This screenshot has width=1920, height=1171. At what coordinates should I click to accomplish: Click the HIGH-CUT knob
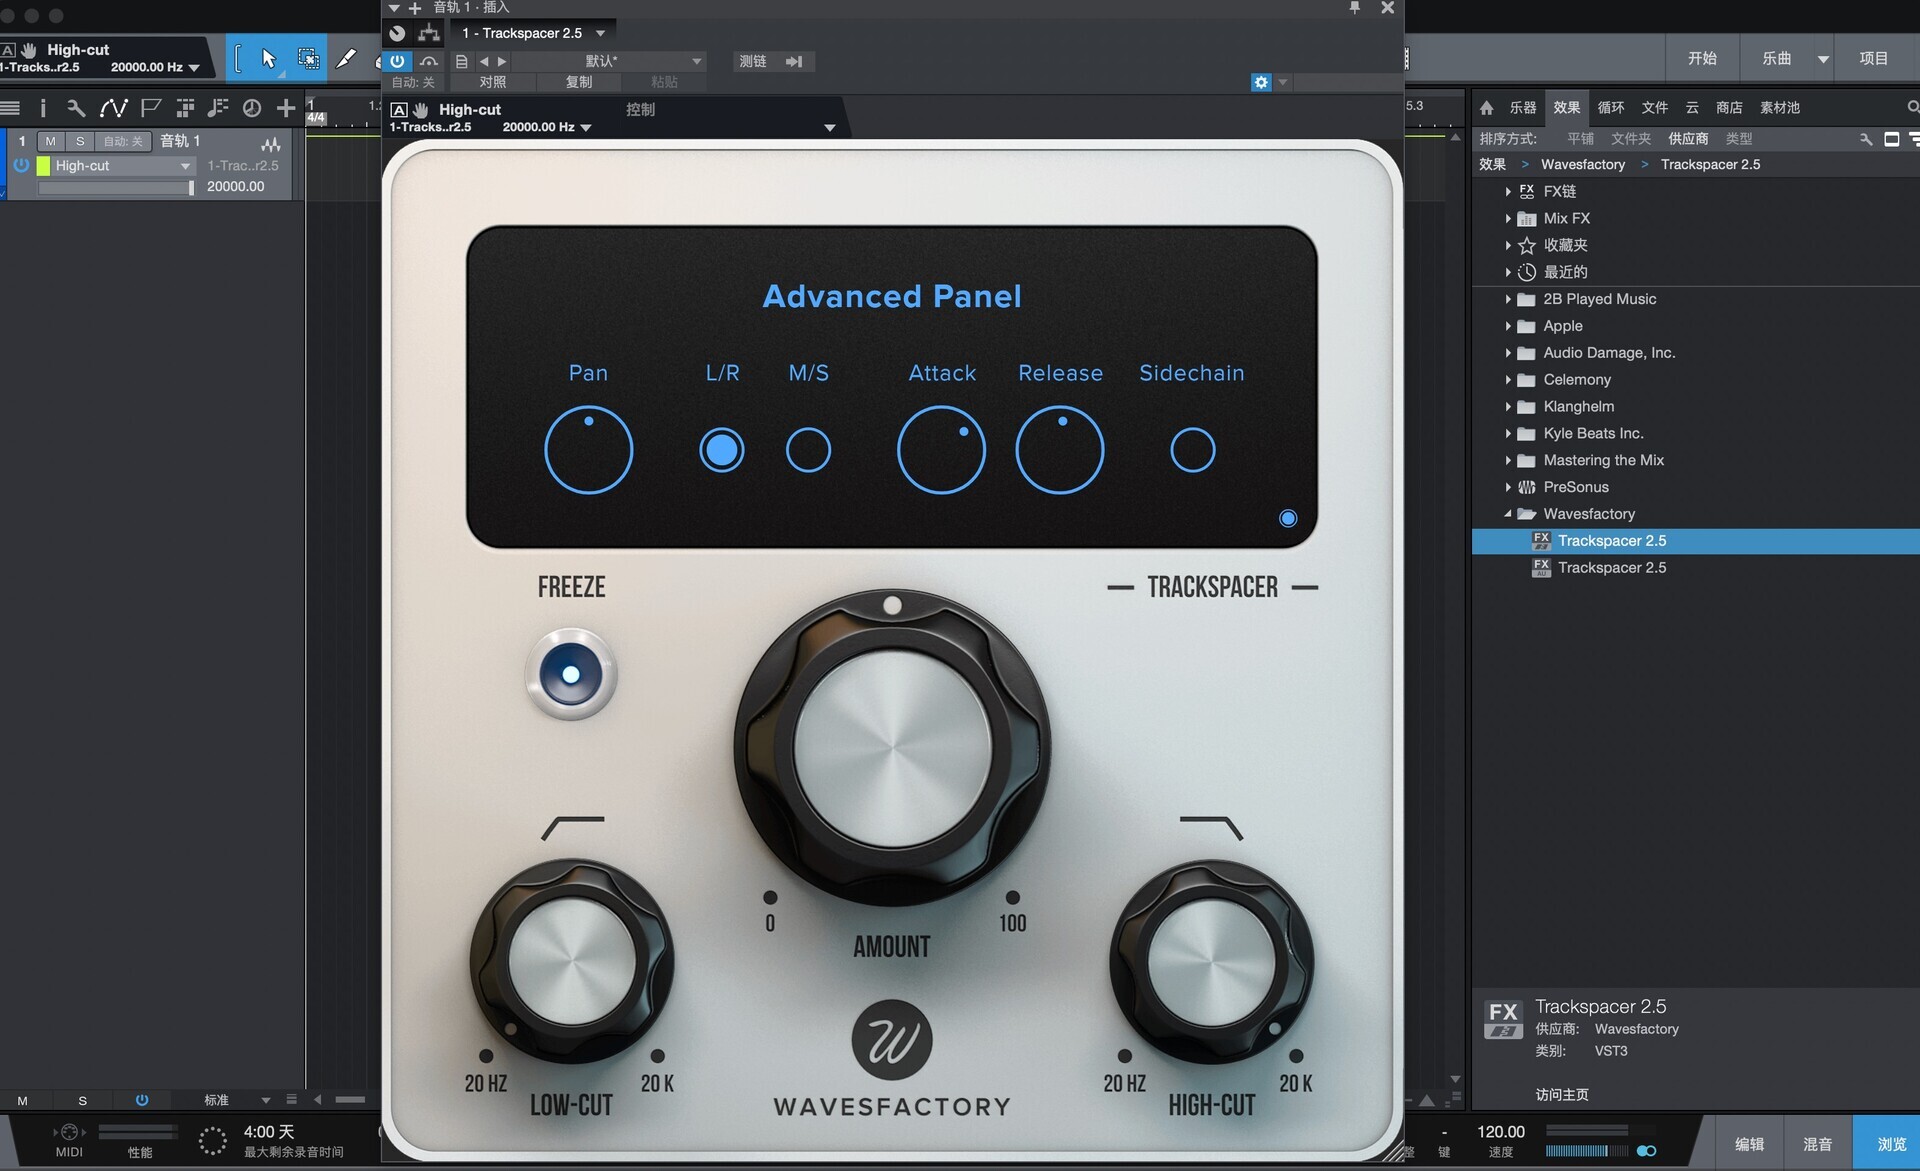coord(1211,961)
